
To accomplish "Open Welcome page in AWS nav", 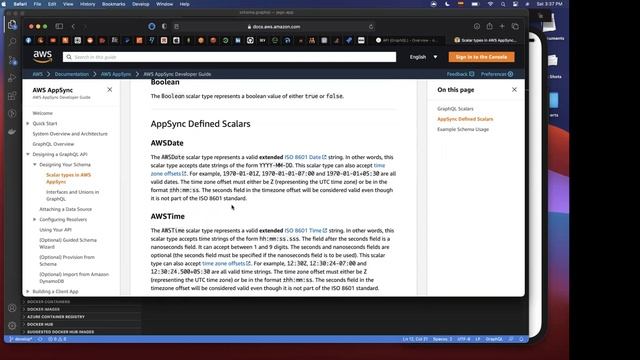I will pyautogui.click(x=42, y=113).
